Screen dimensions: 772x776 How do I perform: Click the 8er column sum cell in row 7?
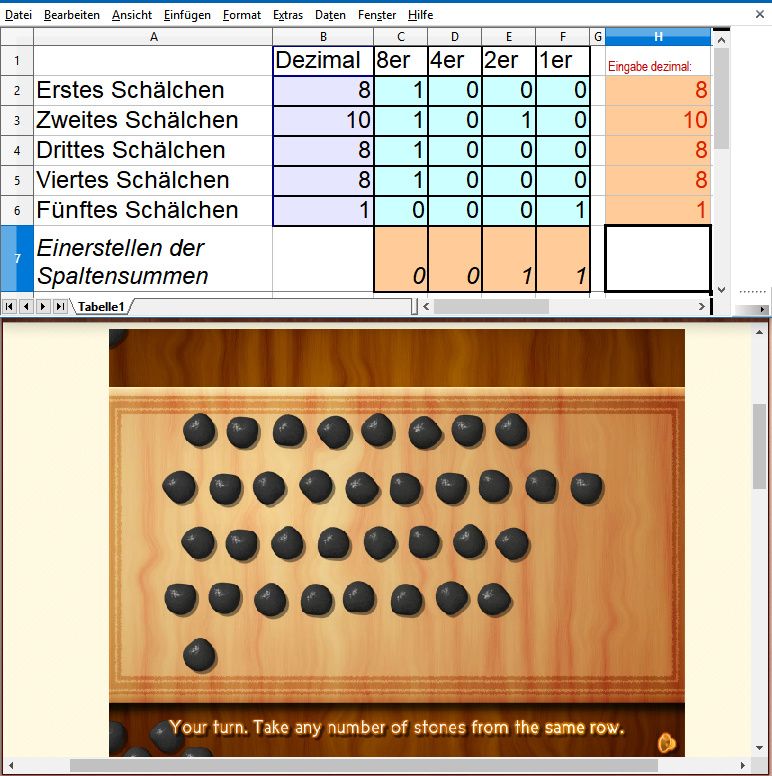tap(400, 258)
